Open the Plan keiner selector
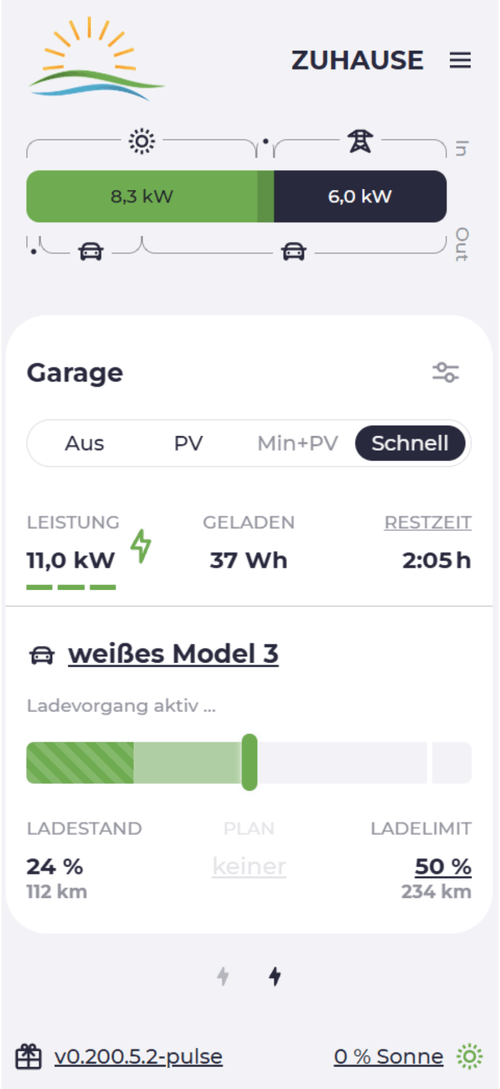Viewport: 500px width, 1089px height. point(249,866)
